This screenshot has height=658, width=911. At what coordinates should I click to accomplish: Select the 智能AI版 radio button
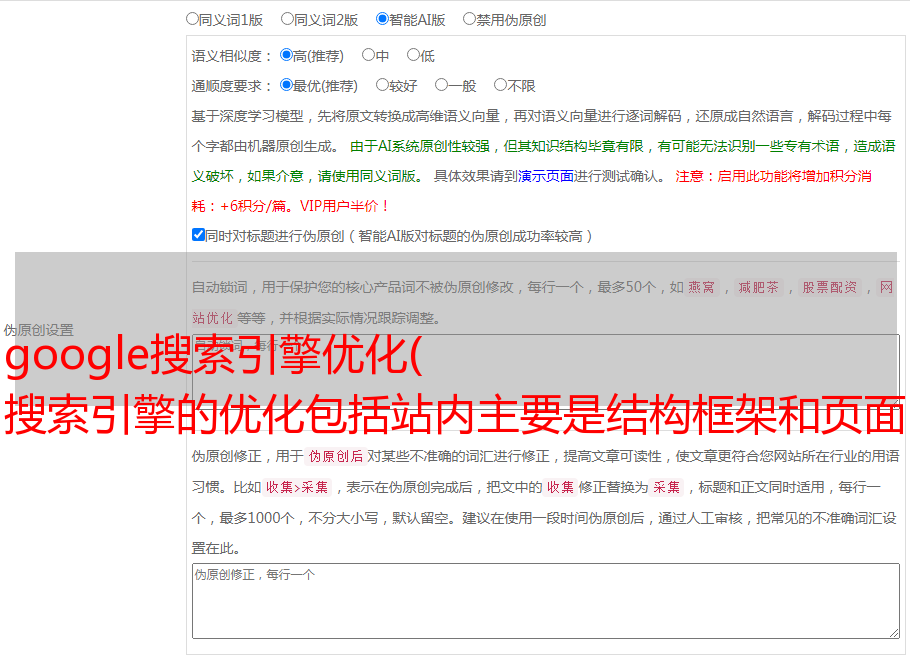pyautogui.click(x=382, y=19)
